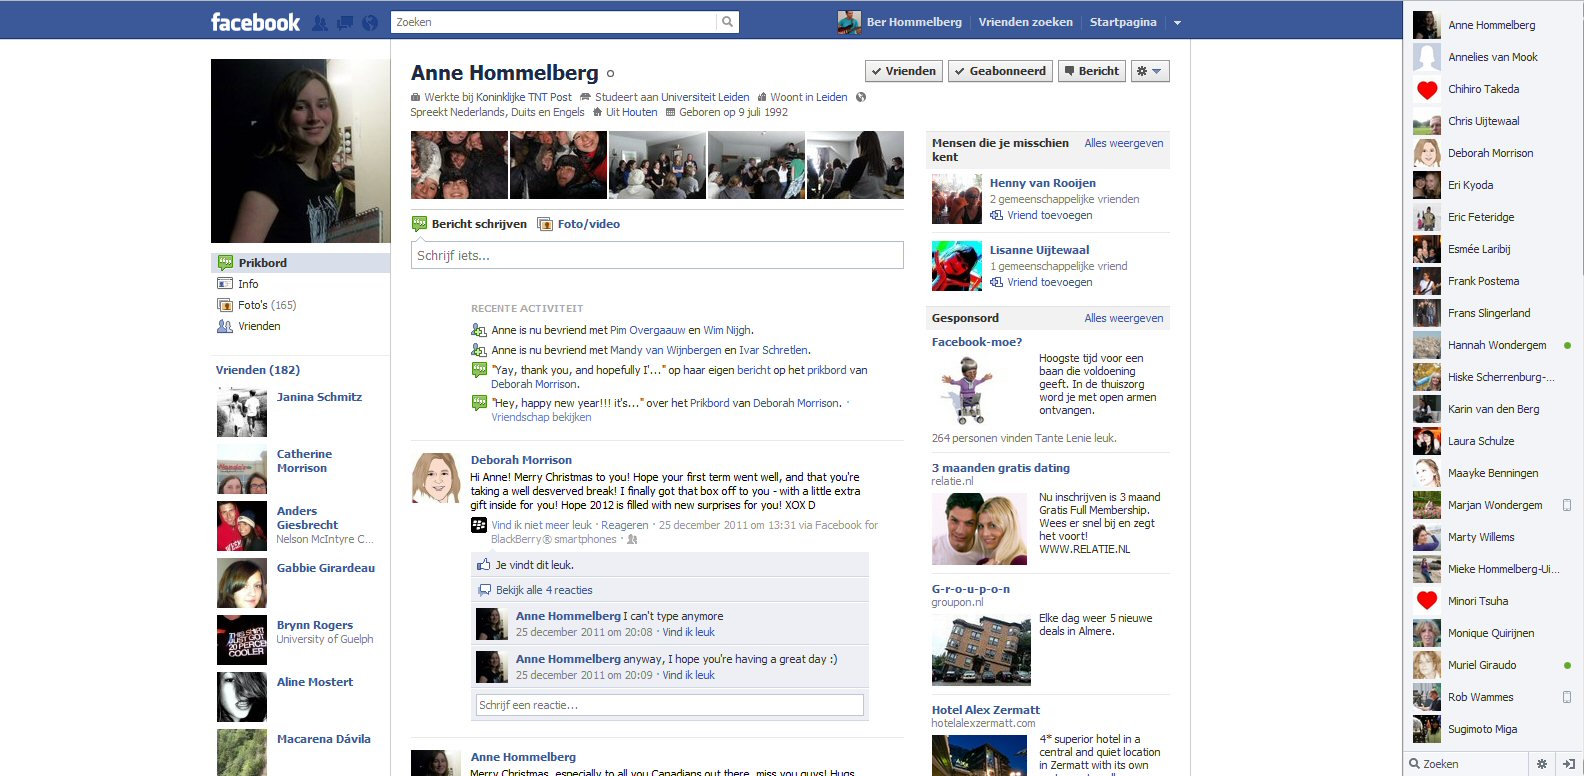Open Gabbie Girardeau friend profile
The height and width of the screenshot is (776, 1584).
coord(326,568)
